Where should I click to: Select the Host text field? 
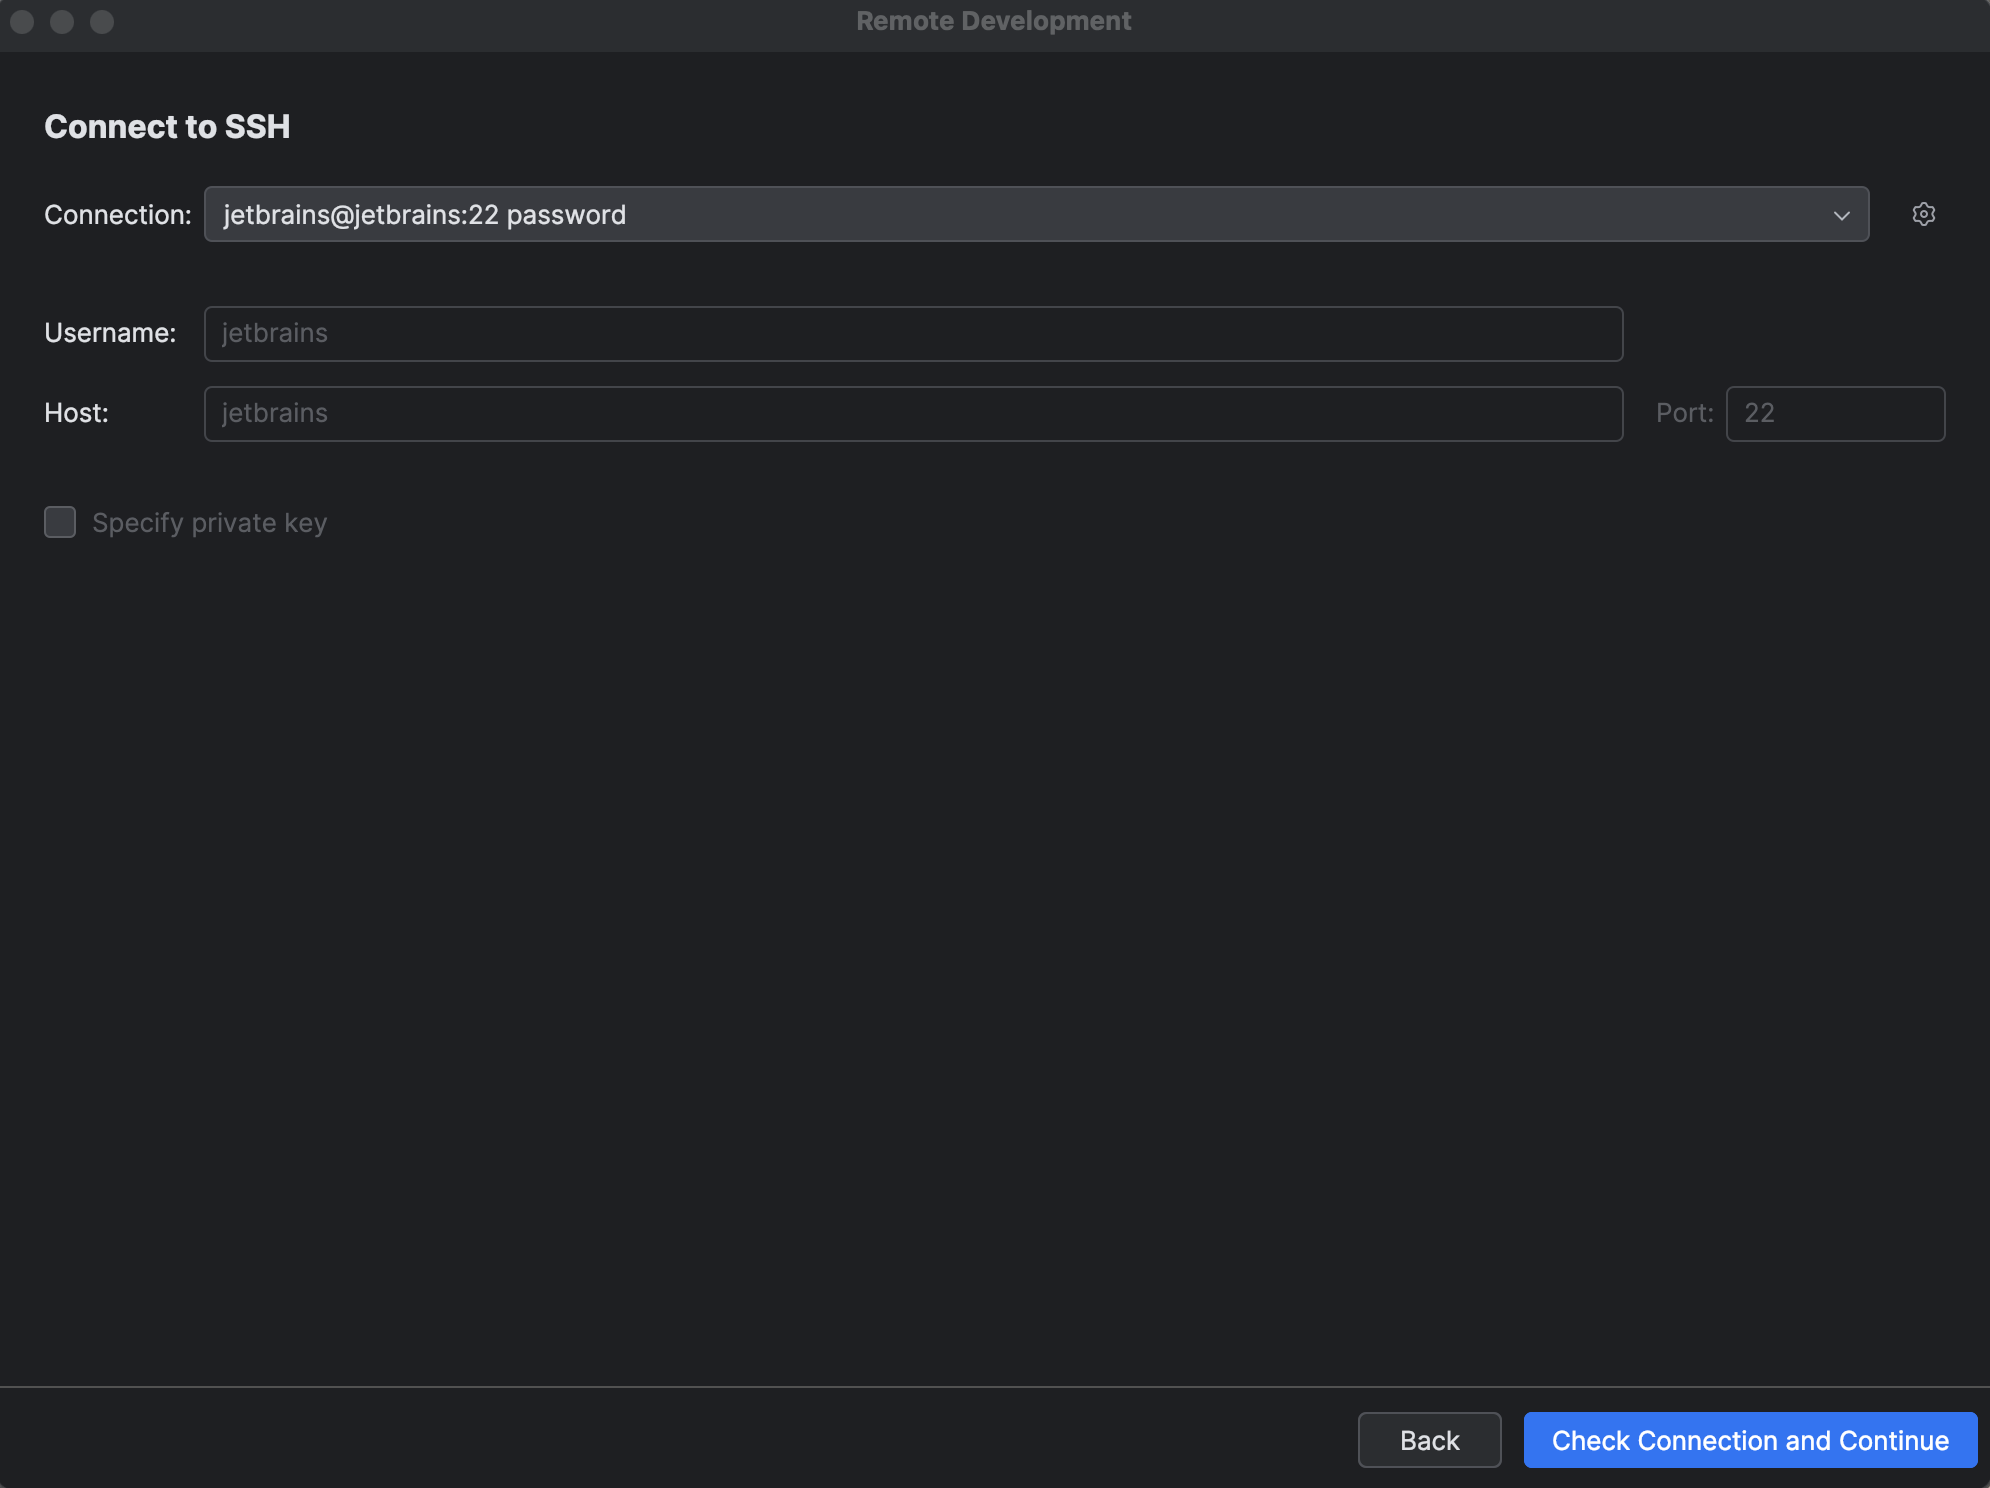point(900,413)
